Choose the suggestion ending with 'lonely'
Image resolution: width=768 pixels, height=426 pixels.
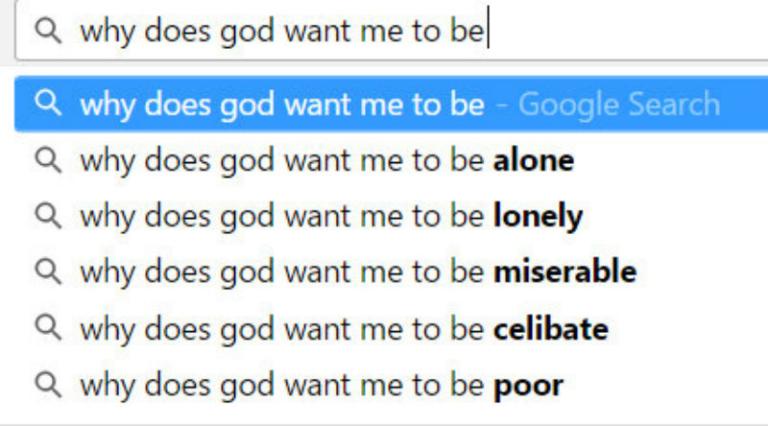(x=391, y=216)
